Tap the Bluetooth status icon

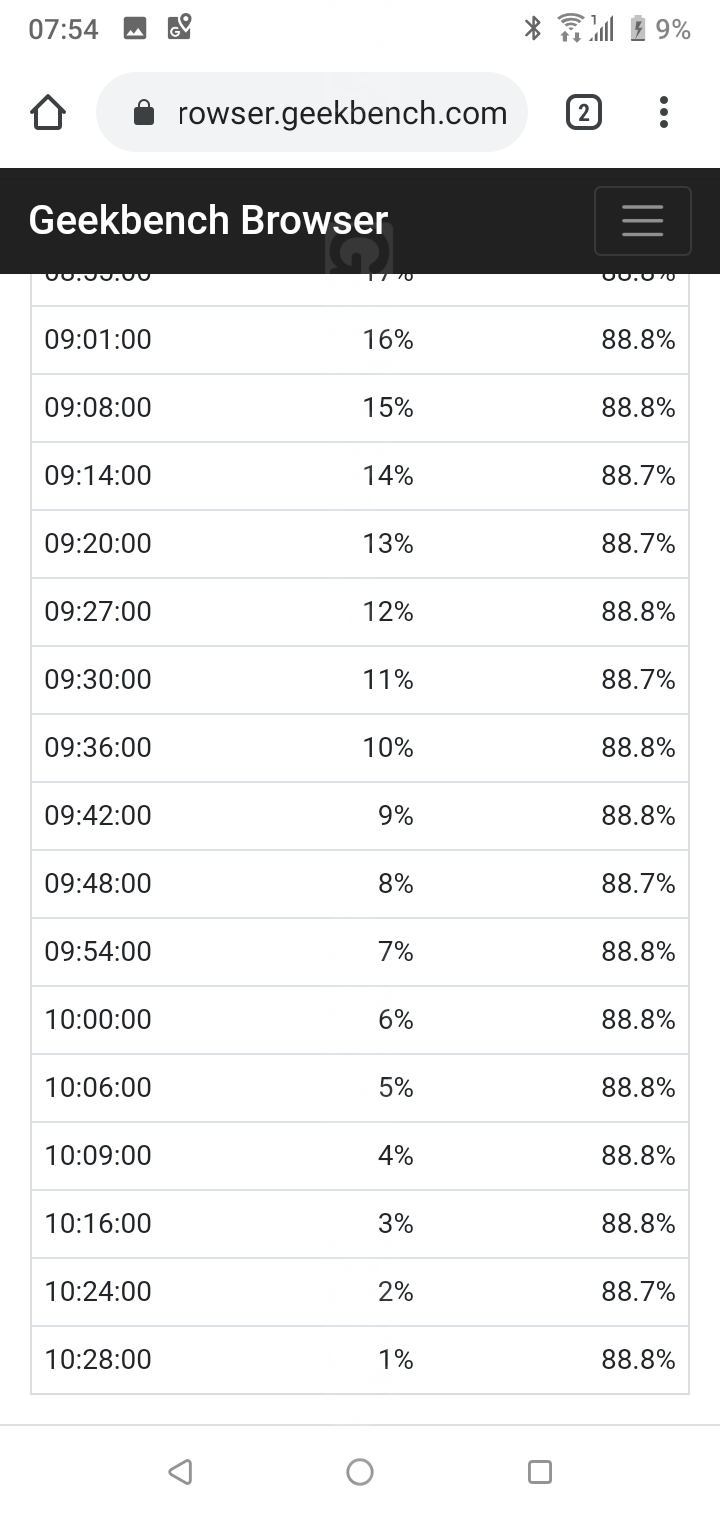(x=533, y=29)
